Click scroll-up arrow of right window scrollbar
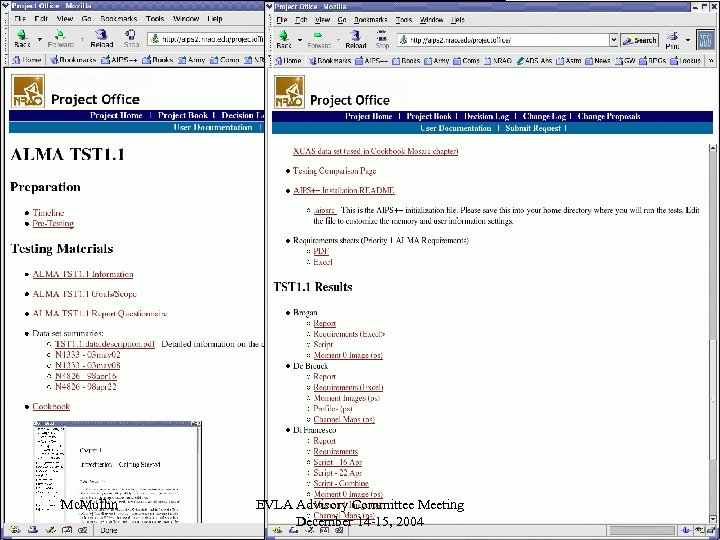 713,148
